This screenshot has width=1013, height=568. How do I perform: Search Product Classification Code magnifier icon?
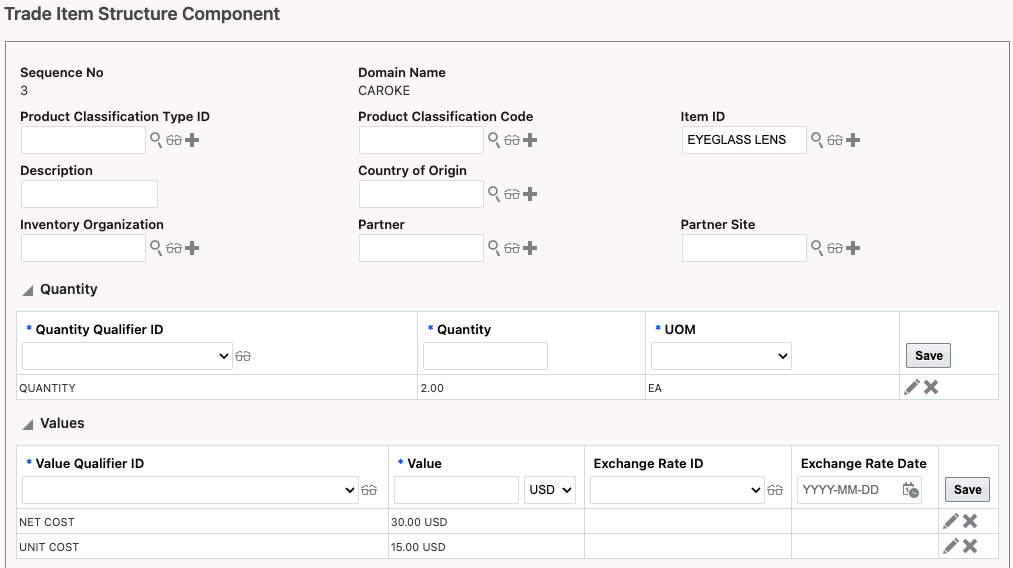point(494,140)
